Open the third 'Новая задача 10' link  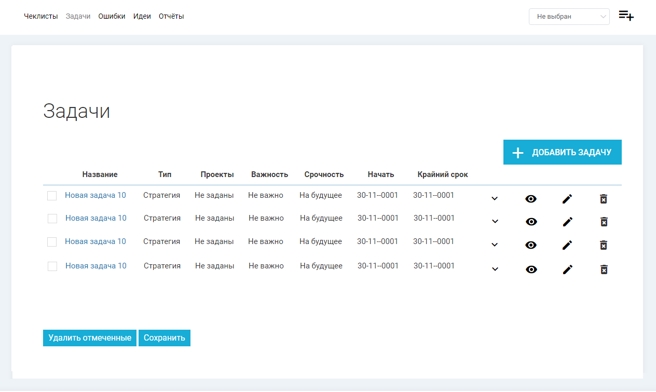pos(95,241)
